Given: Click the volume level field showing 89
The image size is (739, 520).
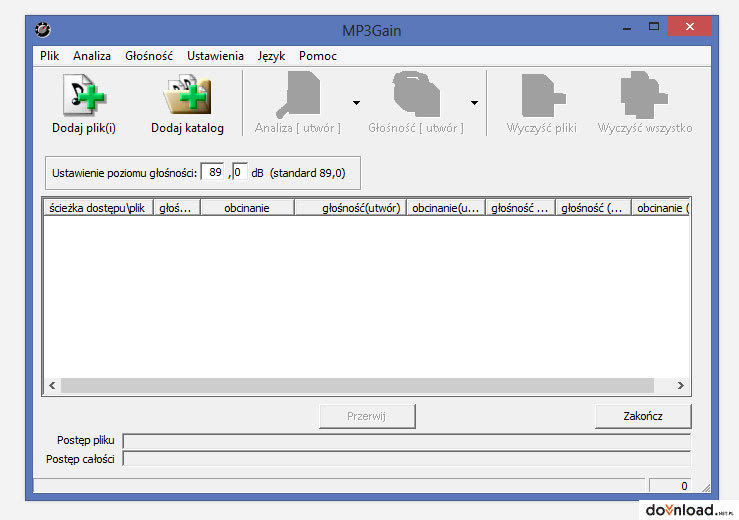Looking at the screenshot, I should pos(213,172).
